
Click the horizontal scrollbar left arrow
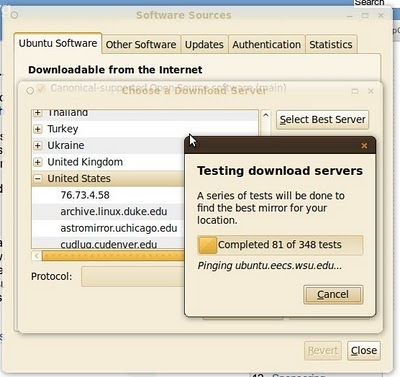(37, 256)
